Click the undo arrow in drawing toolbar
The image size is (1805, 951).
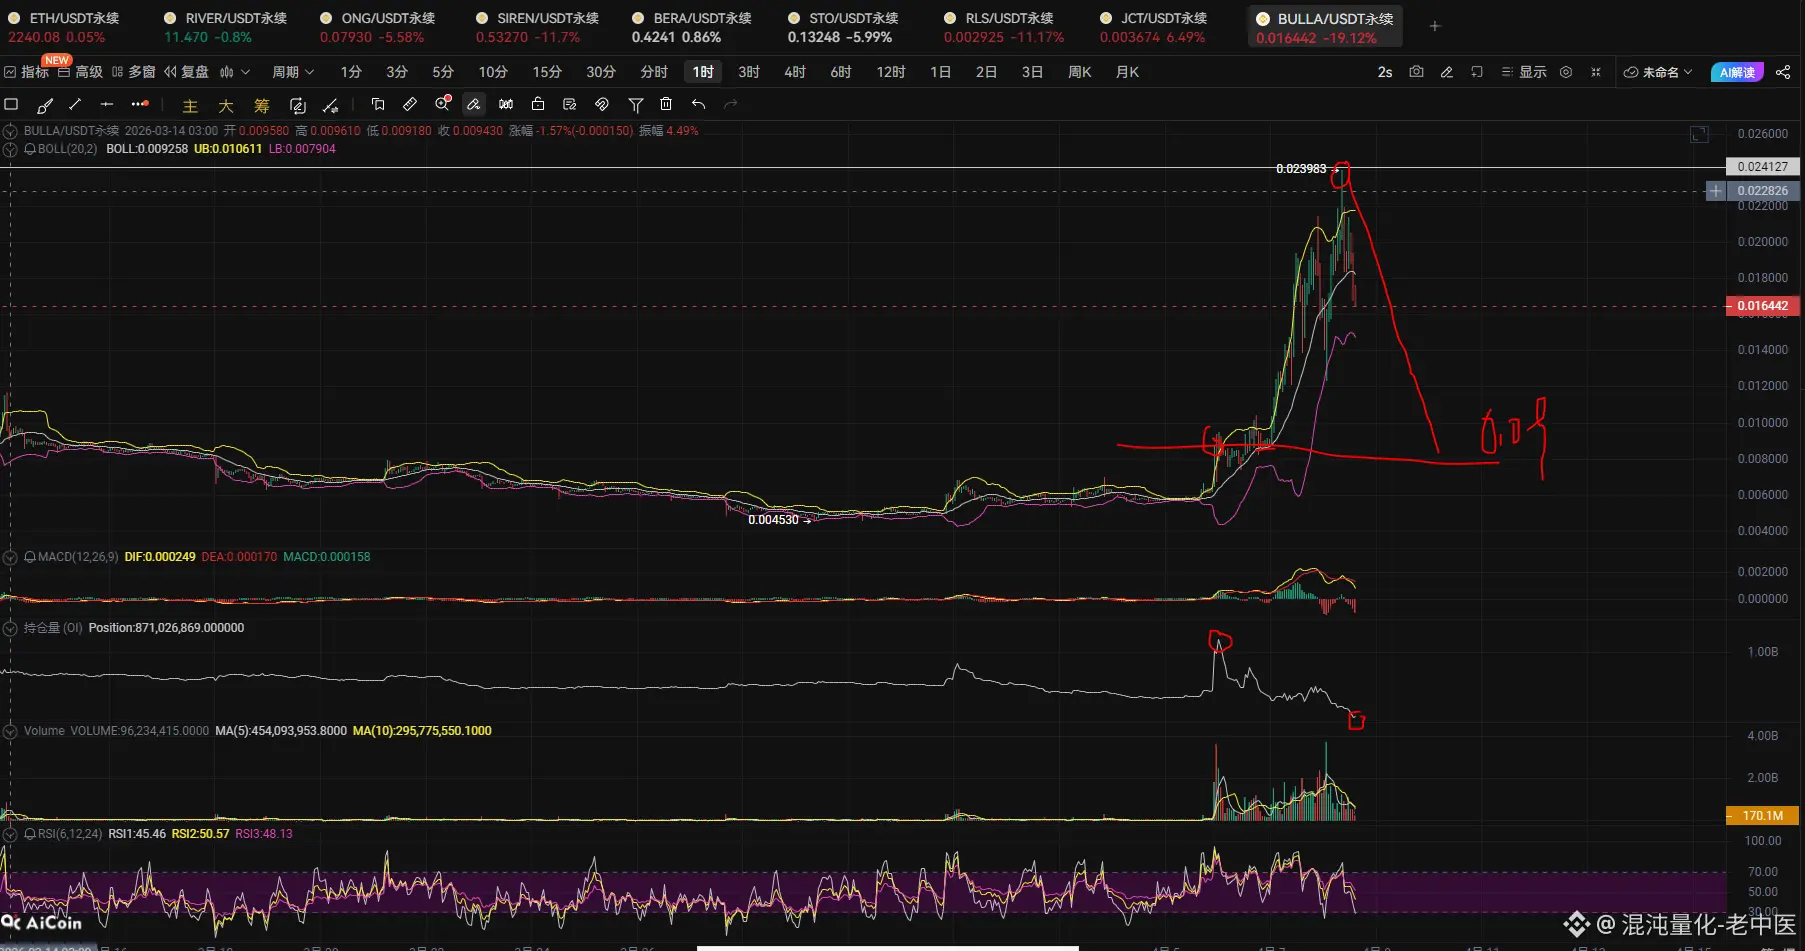click(x=699, y=105)
